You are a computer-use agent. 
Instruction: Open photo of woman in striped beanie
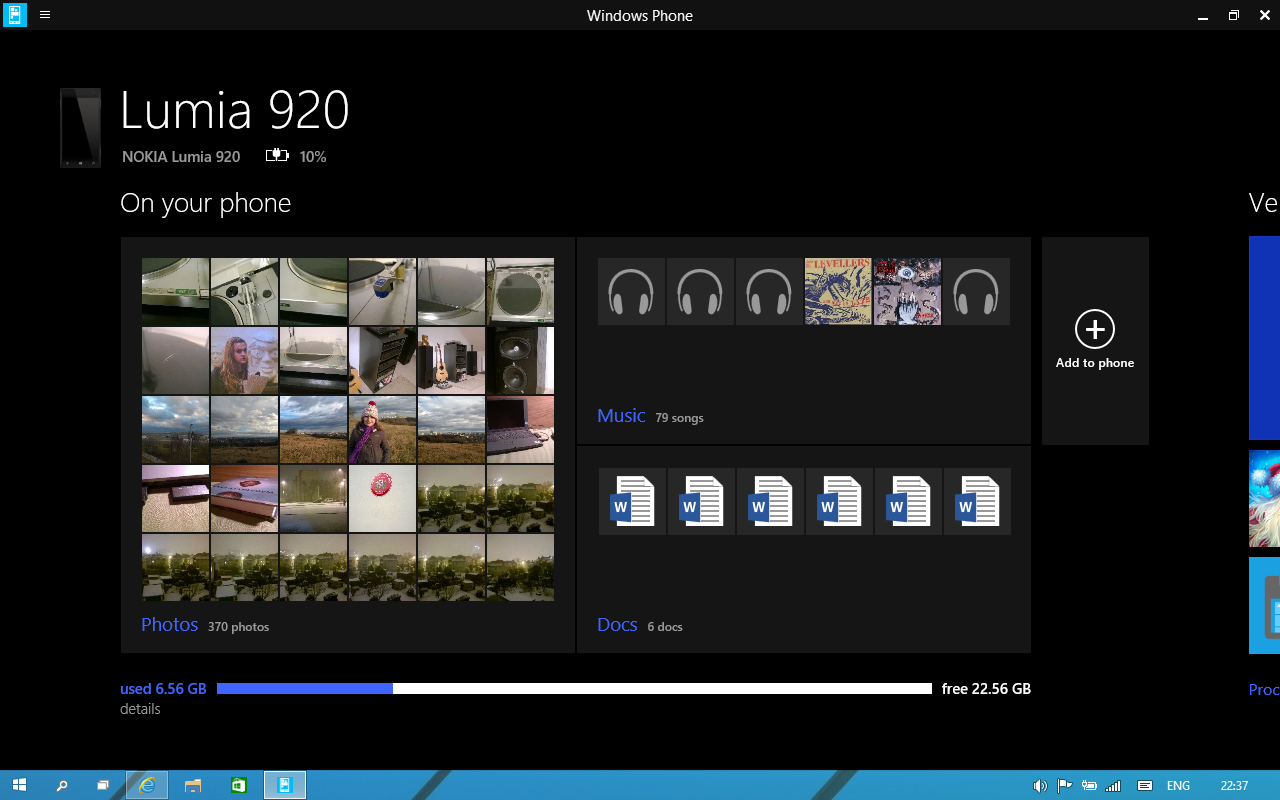[382, 430]
